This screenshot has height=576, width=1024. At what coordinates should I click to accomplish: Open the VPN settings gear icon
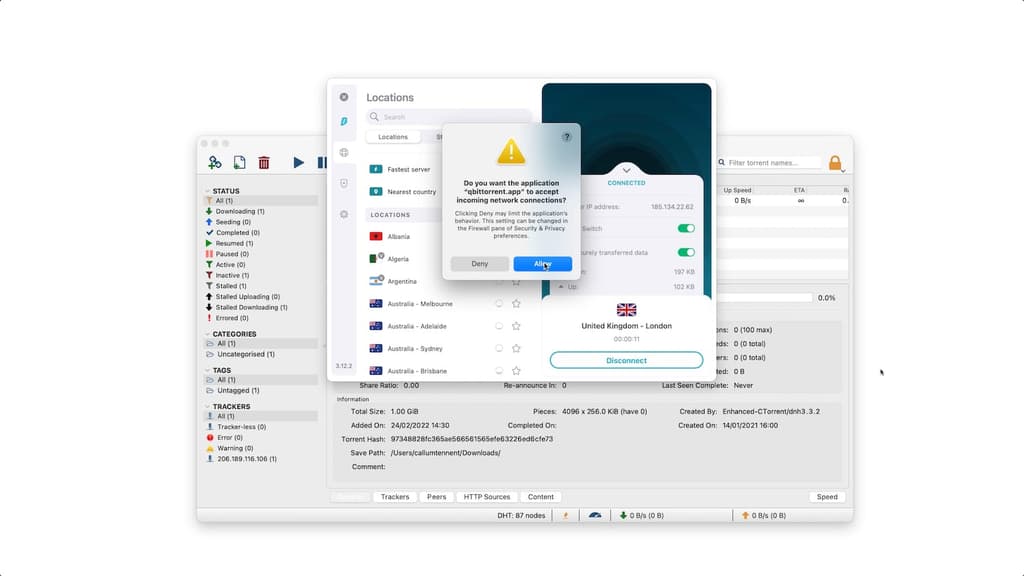(344, 214)
